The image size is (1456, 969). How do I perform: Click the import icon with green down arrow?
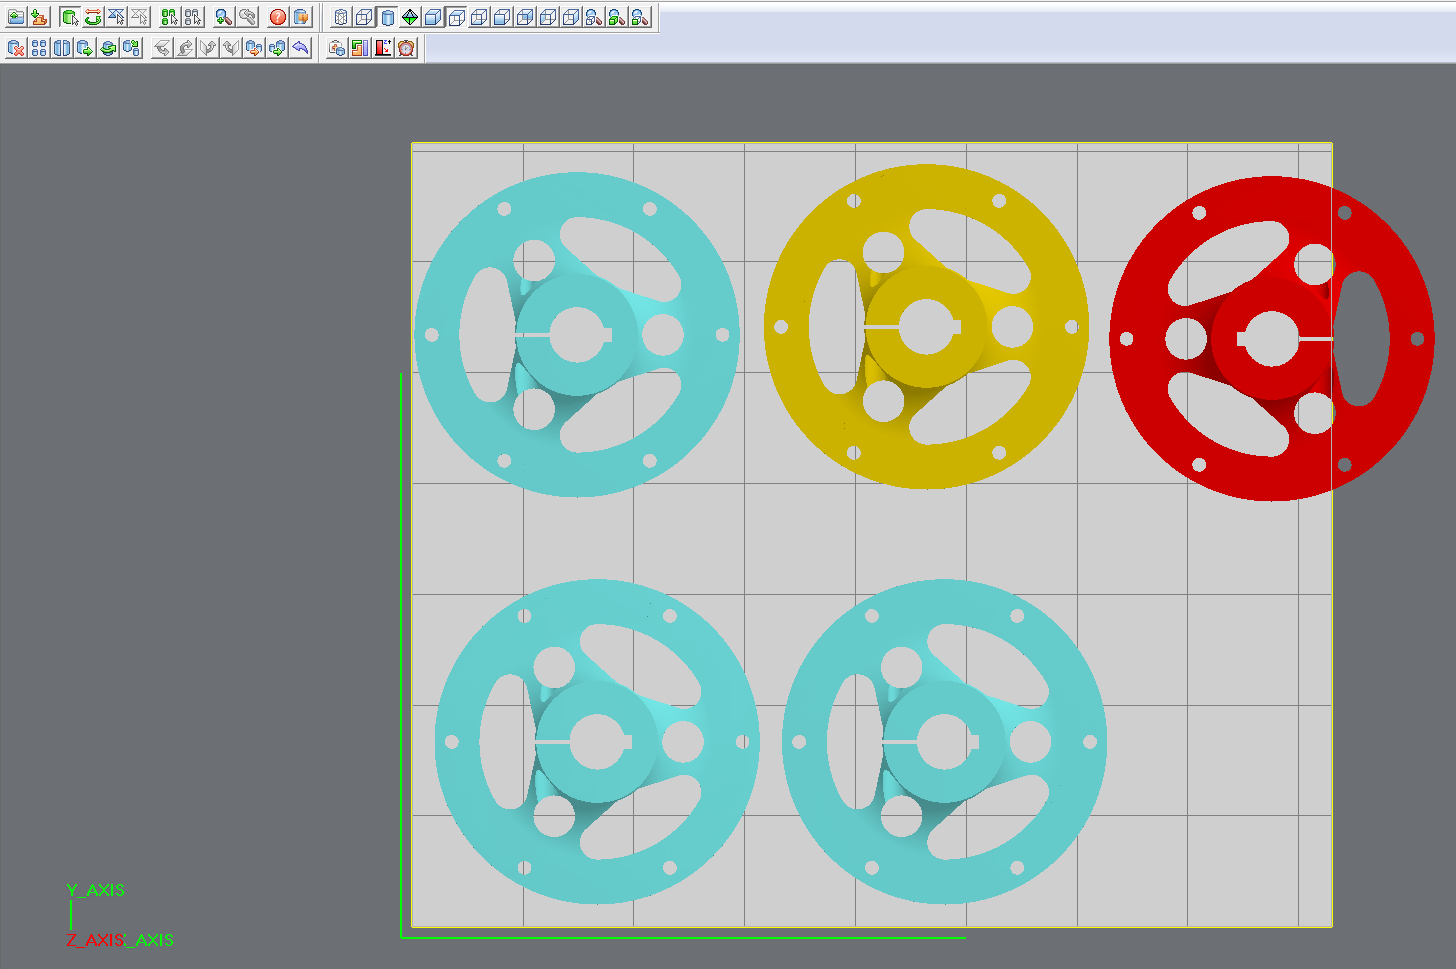[x=39, y=17]
